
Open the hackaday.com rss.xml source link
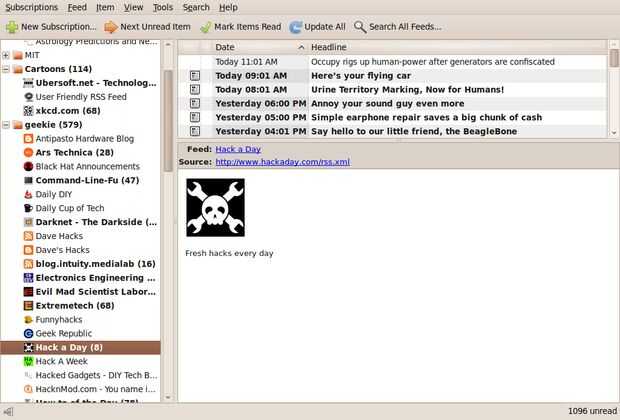283,162
